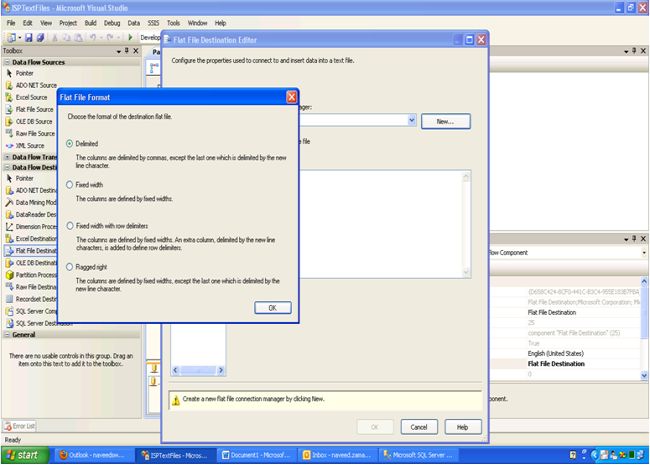
Task: Collapse the General toolbox group
Action: click(7, 334)
